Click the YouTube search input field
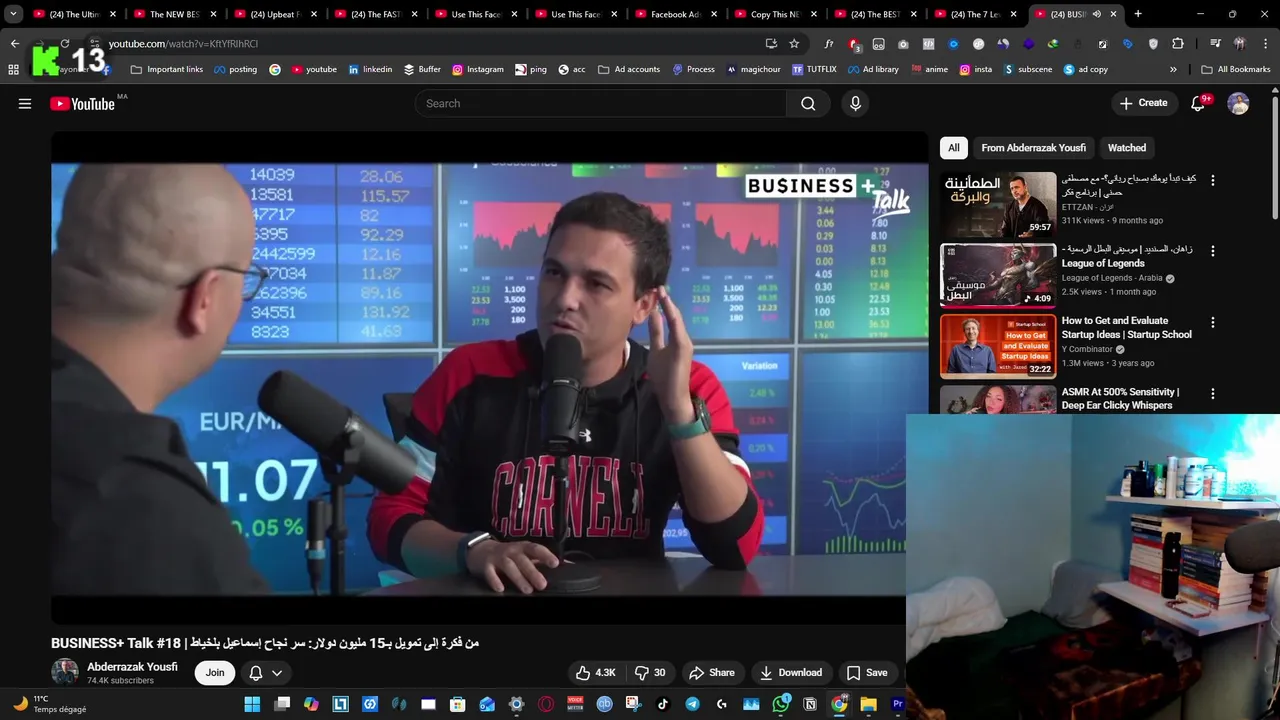Screen dimensions: 1280x720 point(600,104)
